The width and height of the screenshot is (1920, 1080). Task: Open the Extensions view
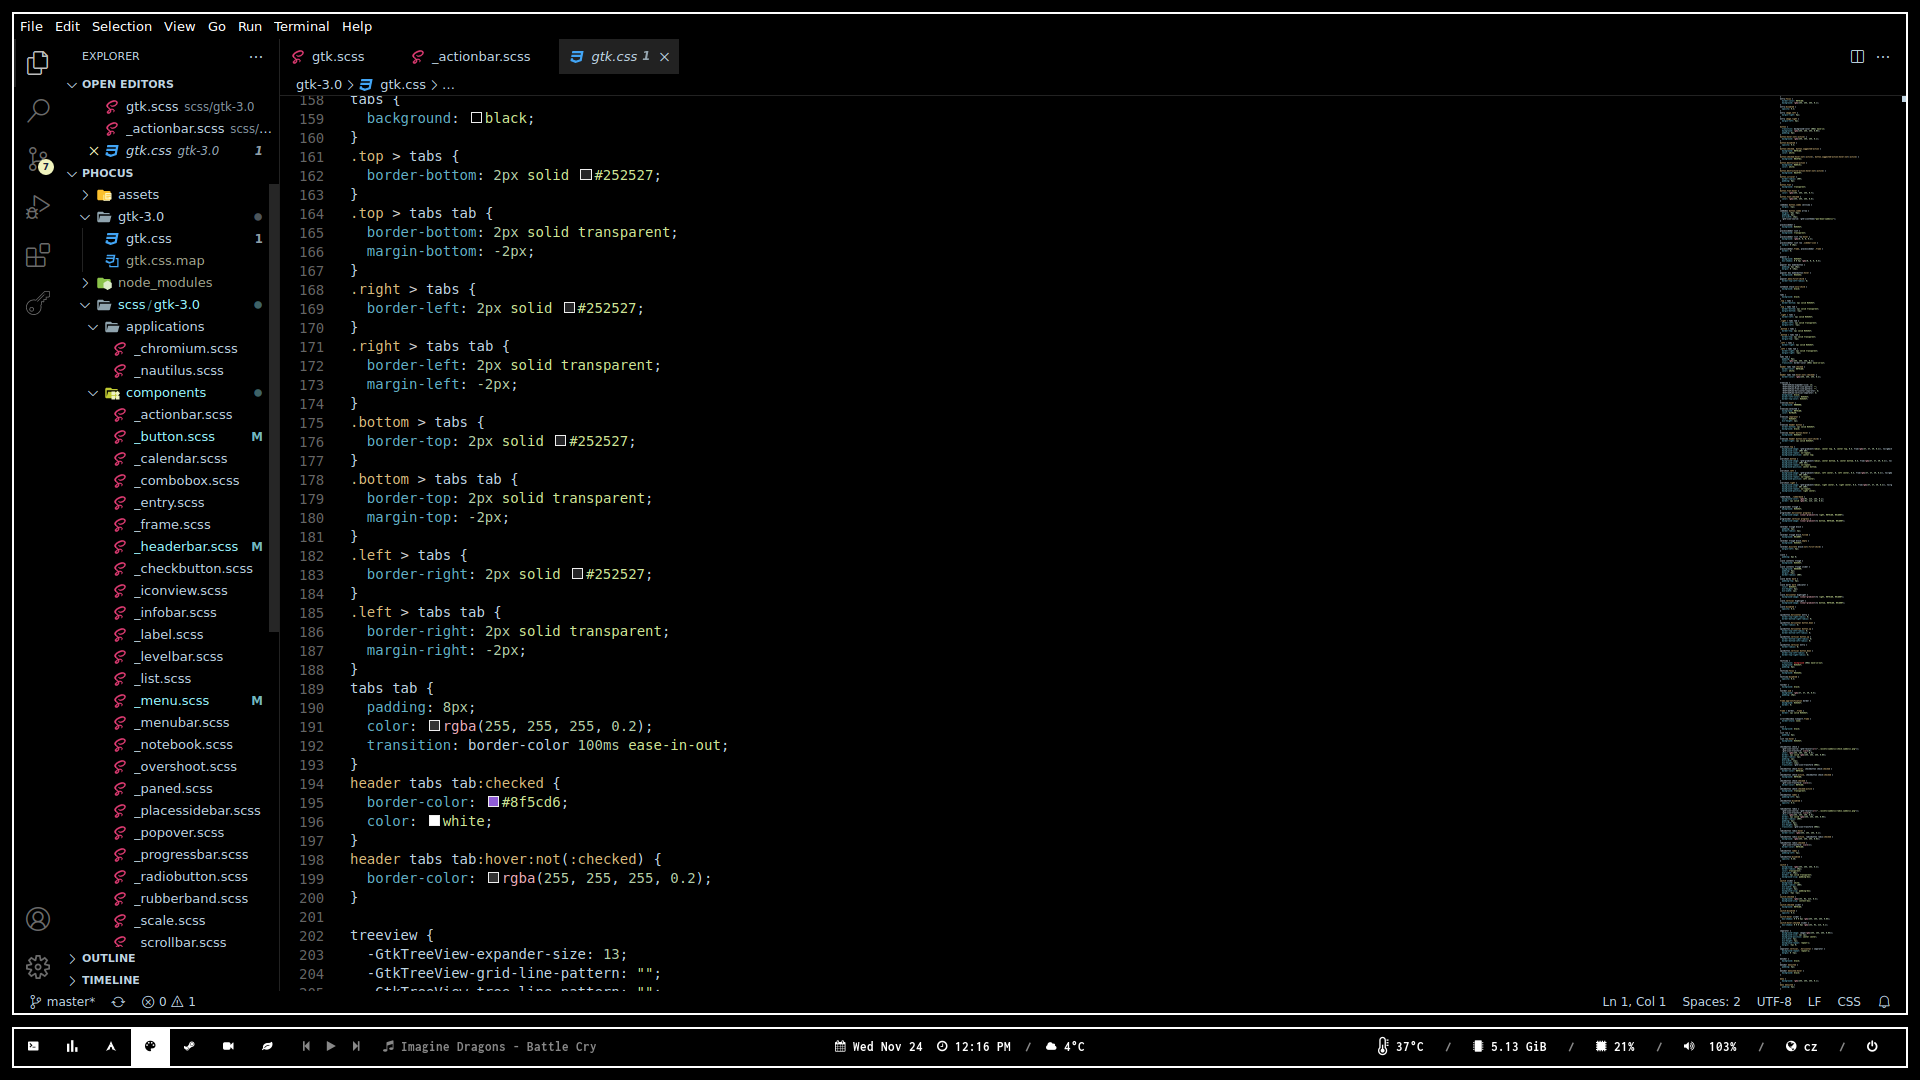(x=38, y=256)
